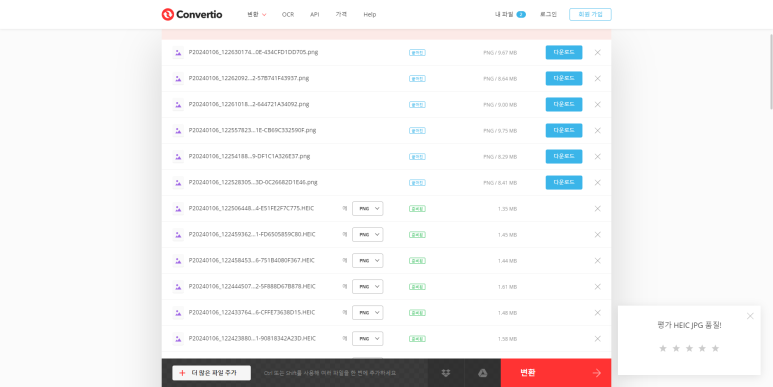Remove the 9.67 MB file with X
This screenshot has height=387, width=773.
point(597,52)
